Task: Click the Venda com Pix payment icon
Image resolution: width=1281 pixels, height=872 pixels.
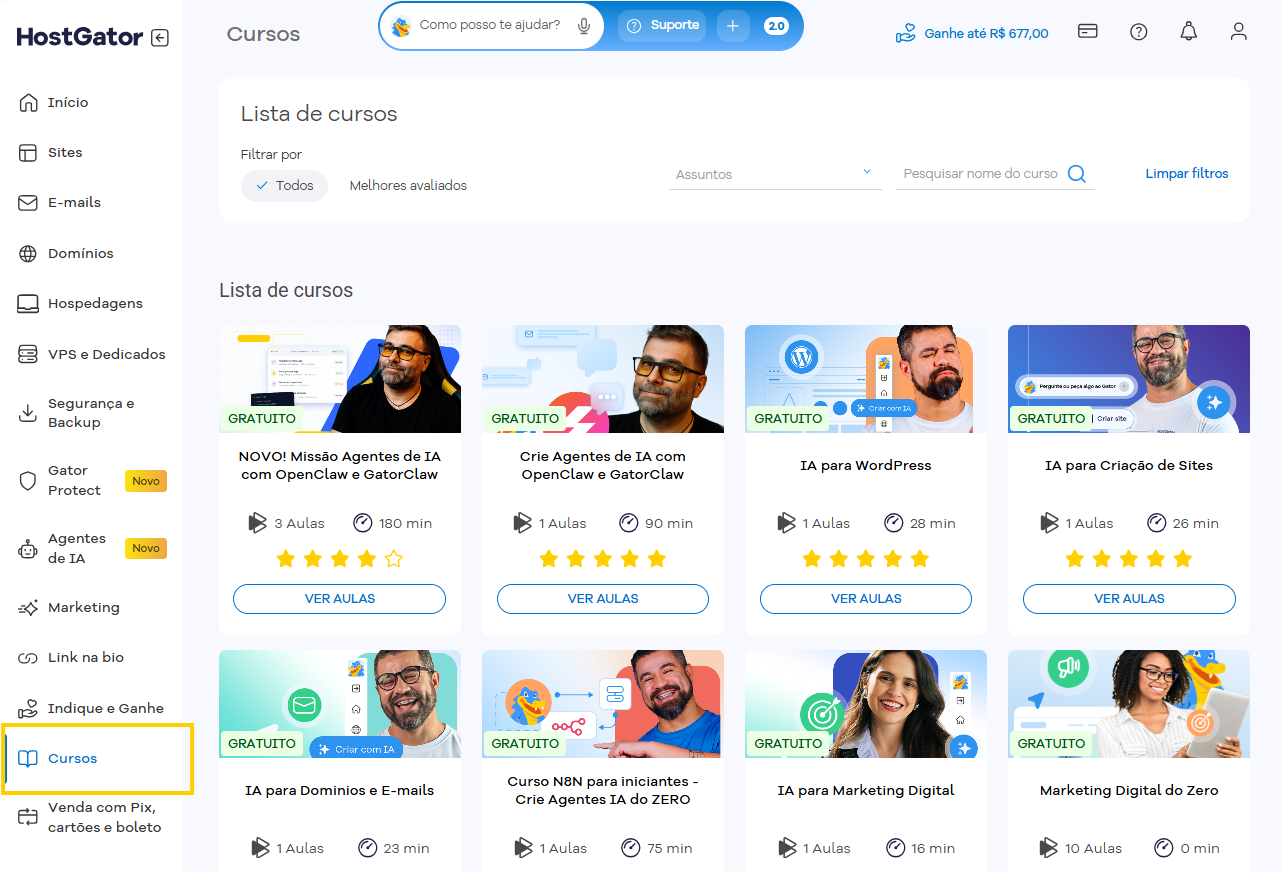Action: 28,817
